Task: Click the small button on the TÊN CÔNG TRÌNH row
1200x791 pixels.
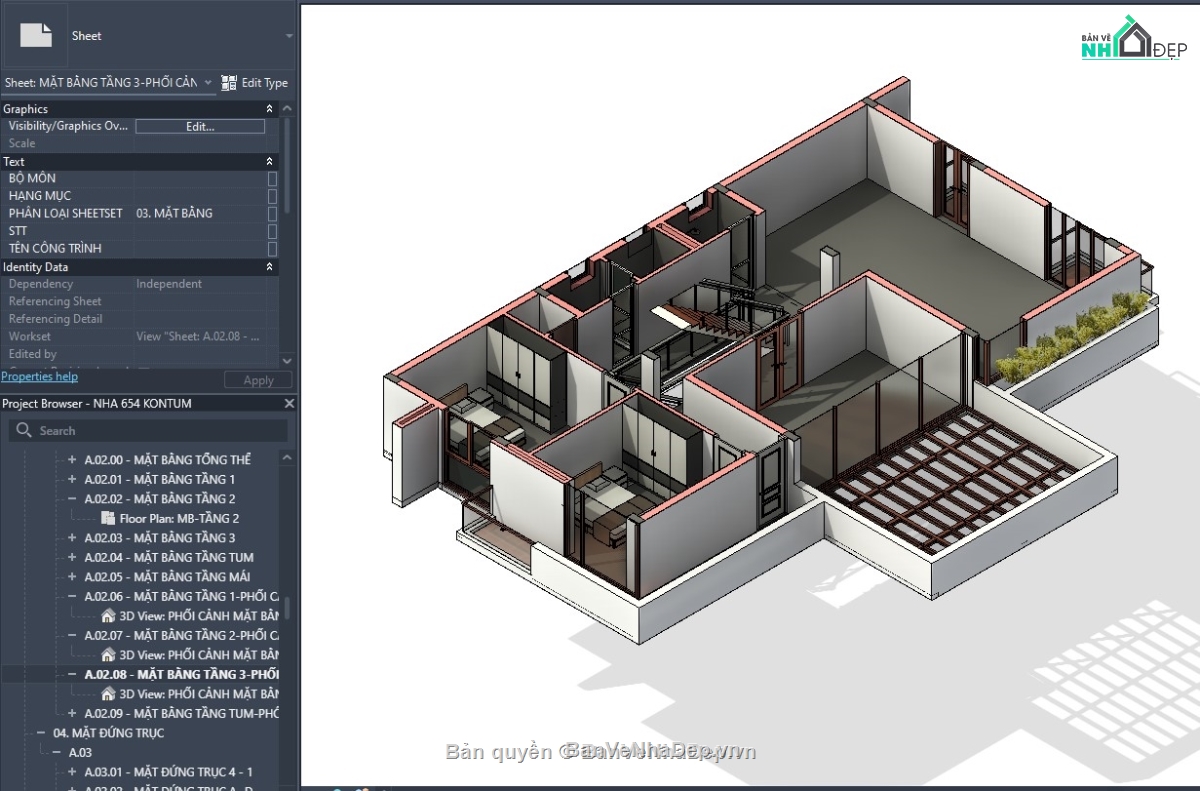Action: 272,248
